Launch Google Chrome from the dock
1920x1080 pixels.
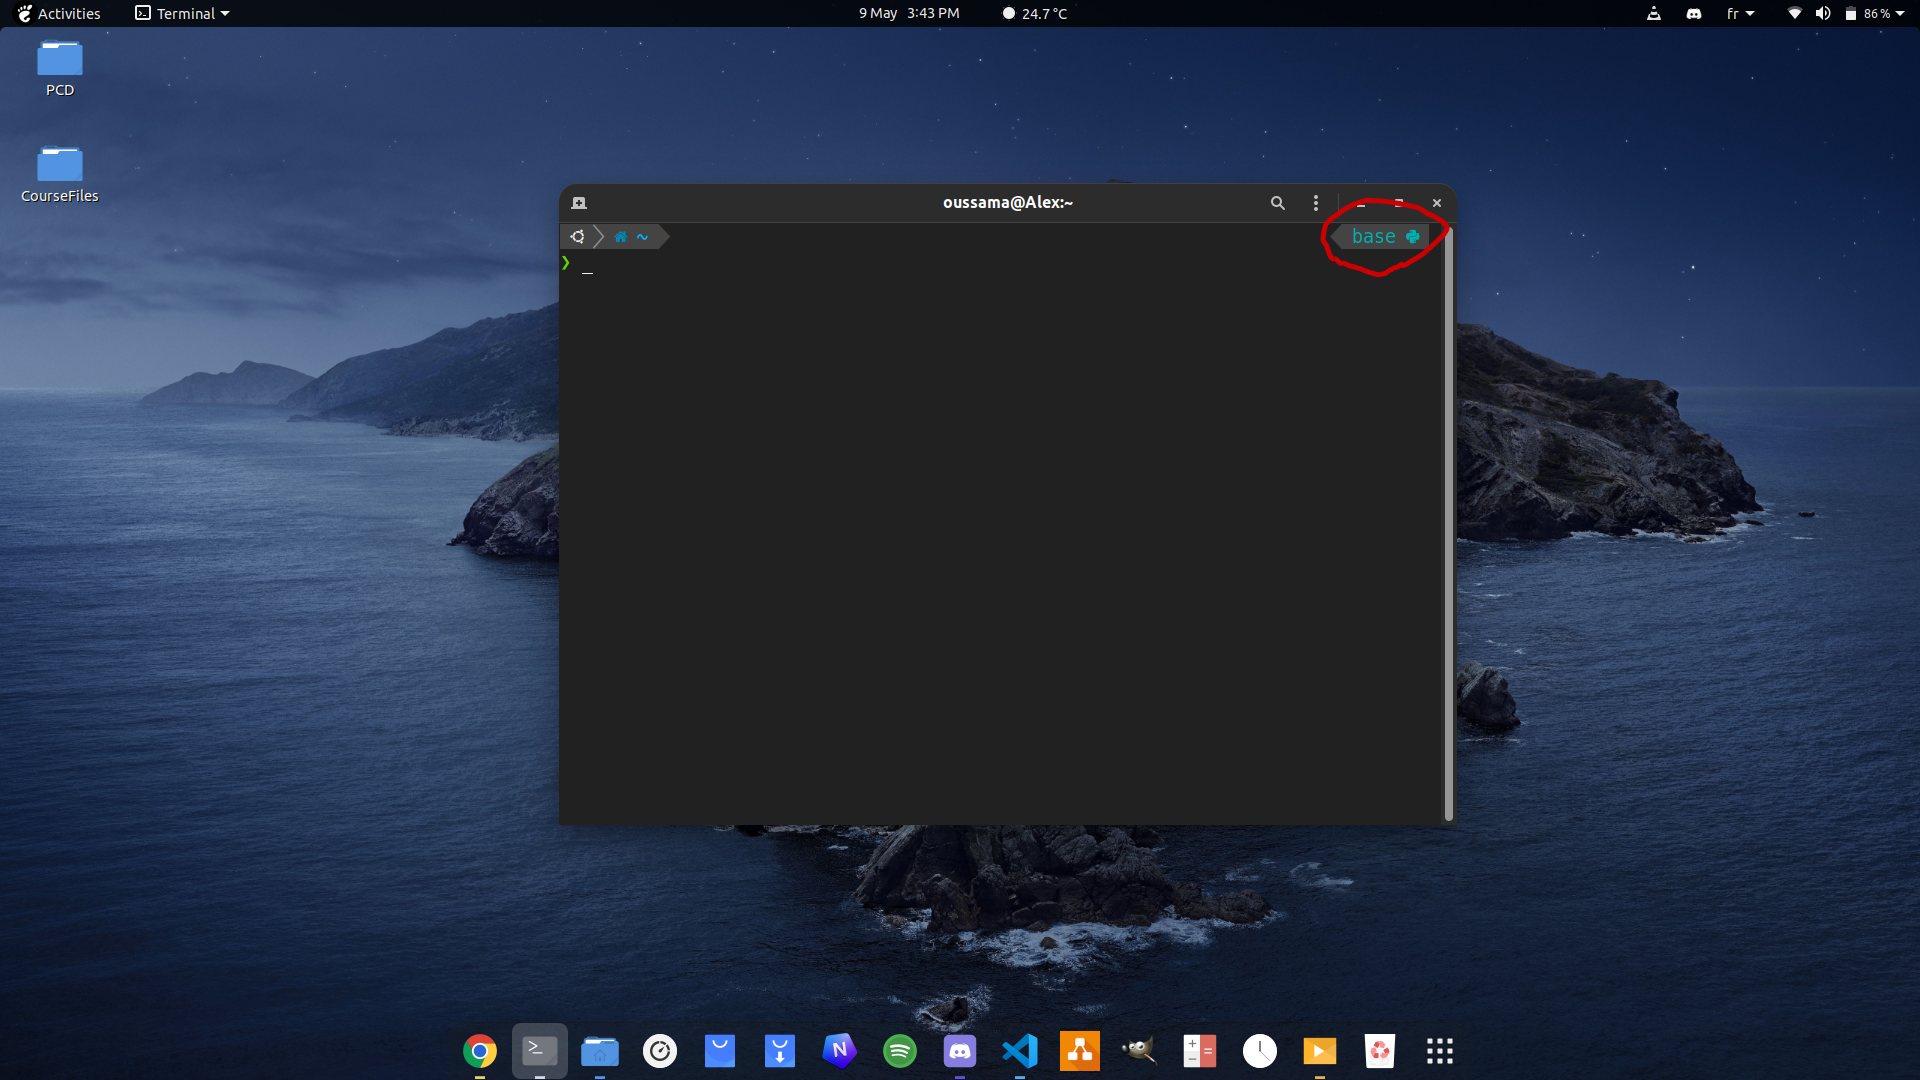coord(480,1051)
